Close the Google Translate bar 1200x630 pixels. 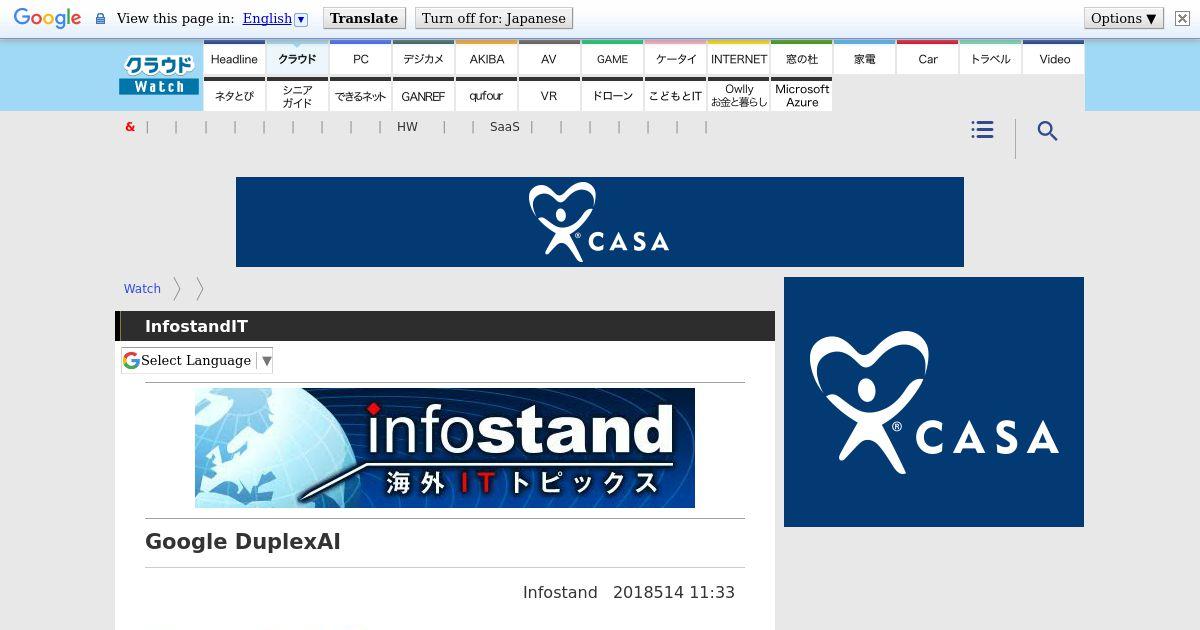coord(1182,18)
